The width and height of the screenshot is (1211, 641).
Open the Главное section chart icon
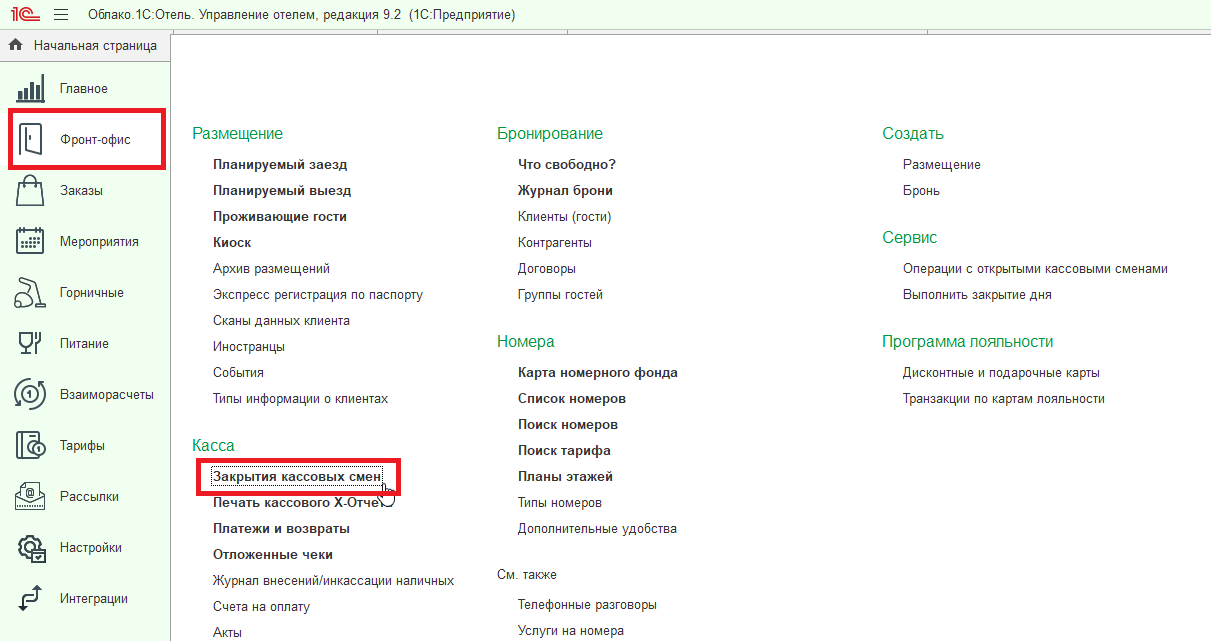31,89
